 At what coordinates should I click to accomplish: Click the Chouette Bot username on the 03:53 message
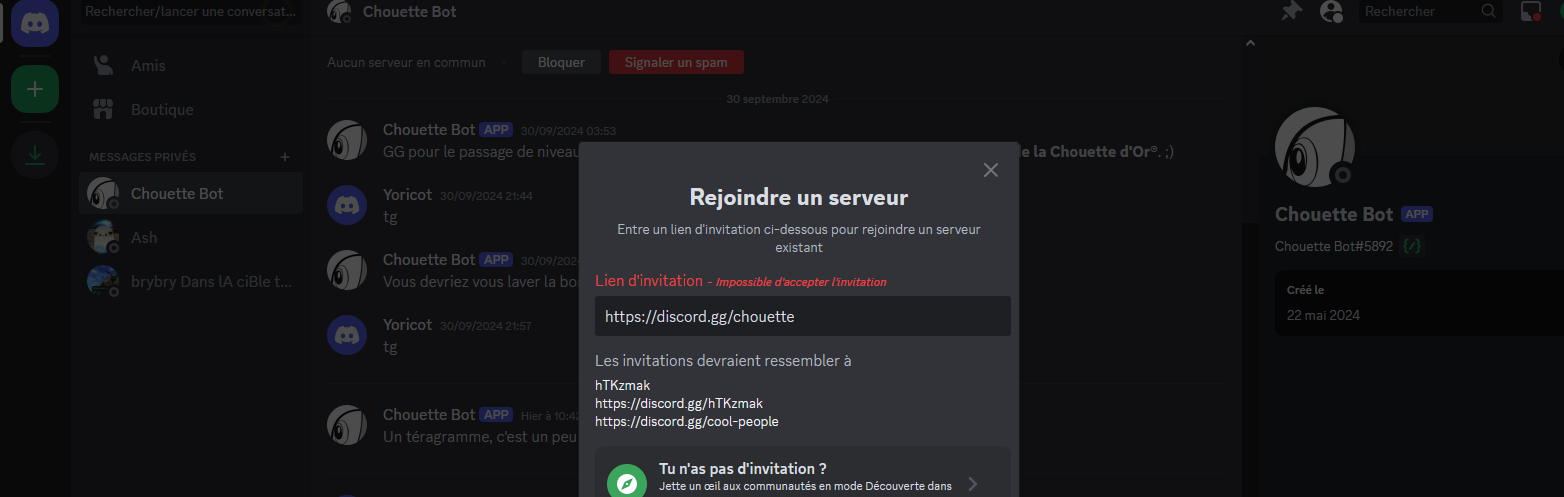click(429, 130)
